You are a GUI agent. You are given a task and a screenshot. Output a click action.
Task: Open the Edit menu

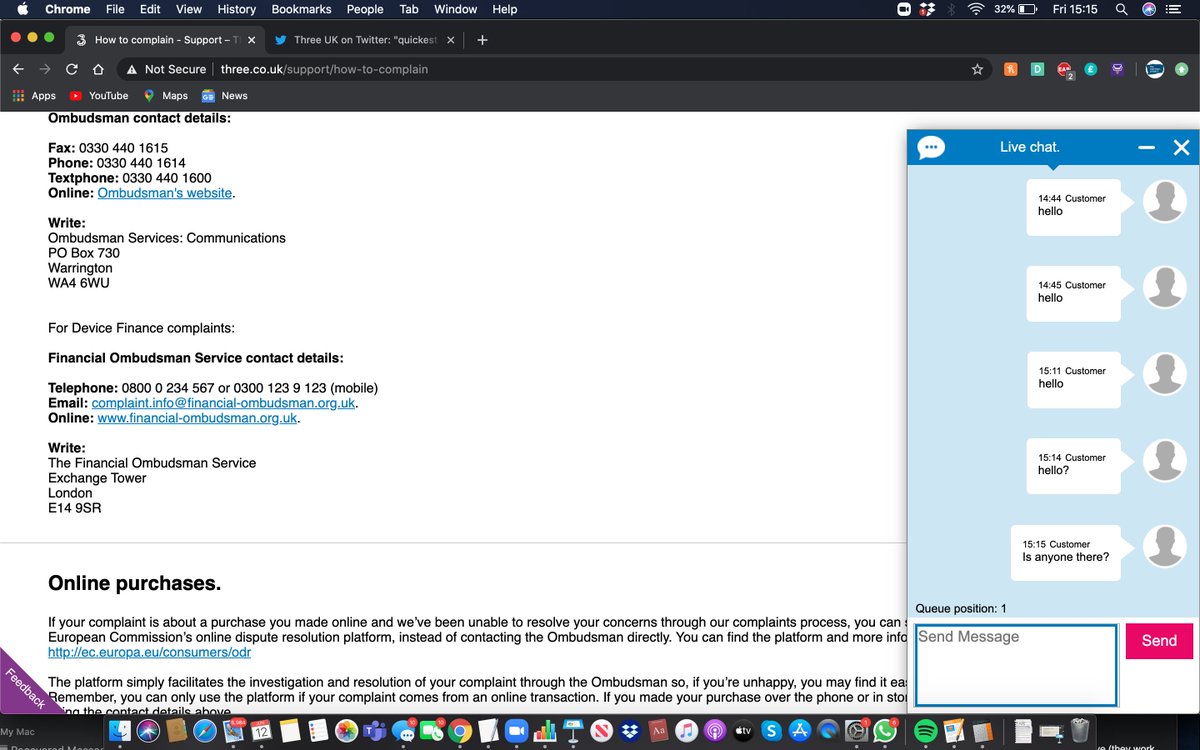click(x=150, y=9)
